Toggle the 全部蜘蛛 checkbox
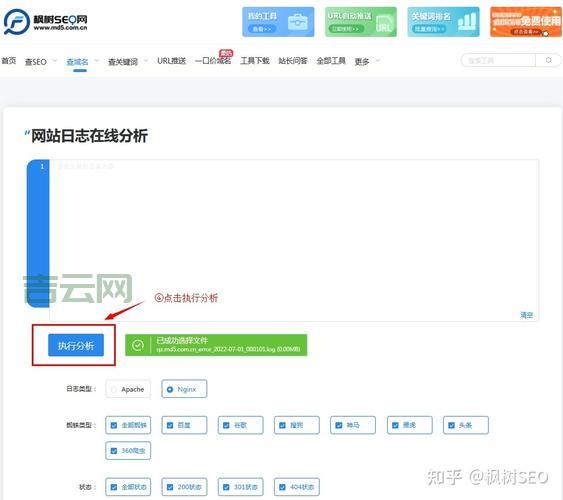The height and width of the screenshot is (500, 563). point(128,425)
